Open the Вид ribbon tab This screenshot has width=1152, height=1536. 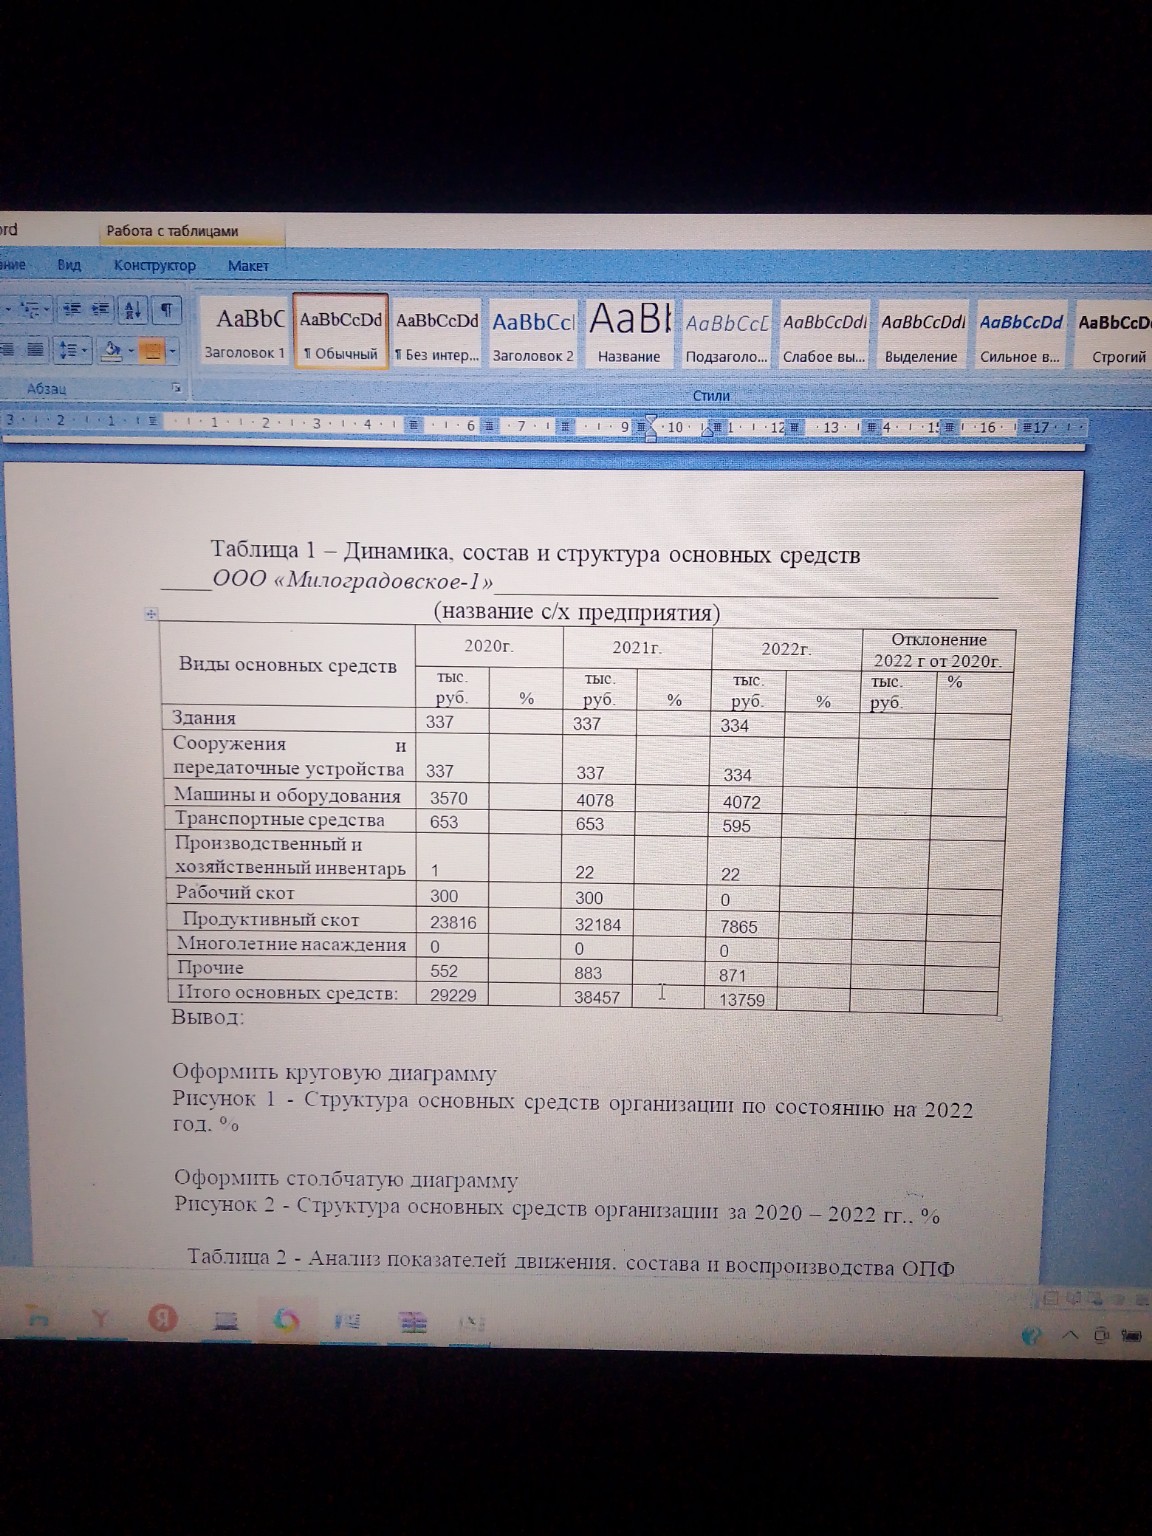pyautogui.click(x=69, y=266)
